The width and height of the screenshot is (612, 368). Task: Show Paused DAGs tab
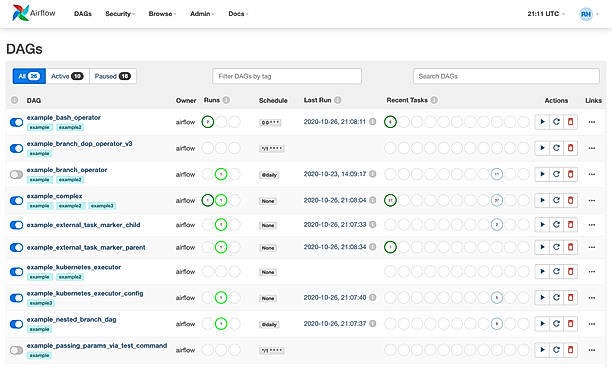(113, 76)
